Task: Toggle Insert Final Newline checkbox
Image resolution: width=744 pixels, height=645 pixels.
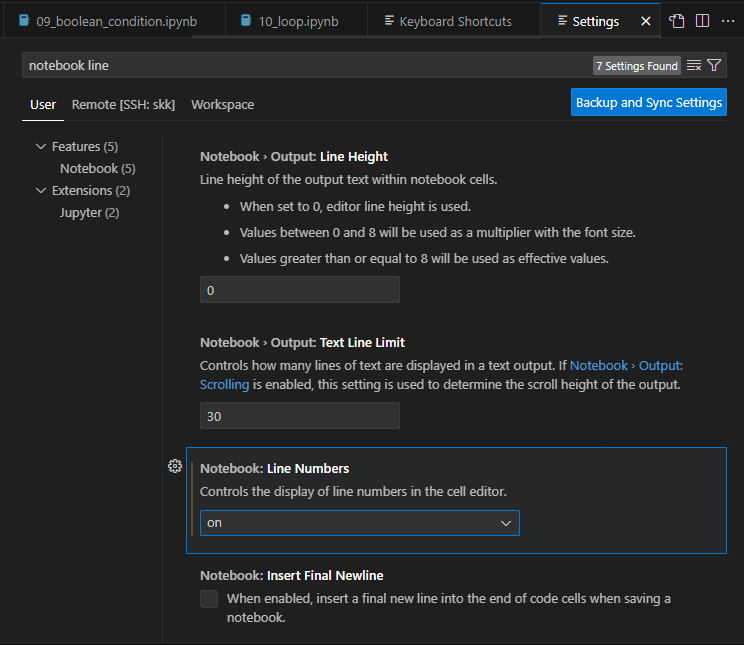Action: pyautogui.click(x=209, y=599)
